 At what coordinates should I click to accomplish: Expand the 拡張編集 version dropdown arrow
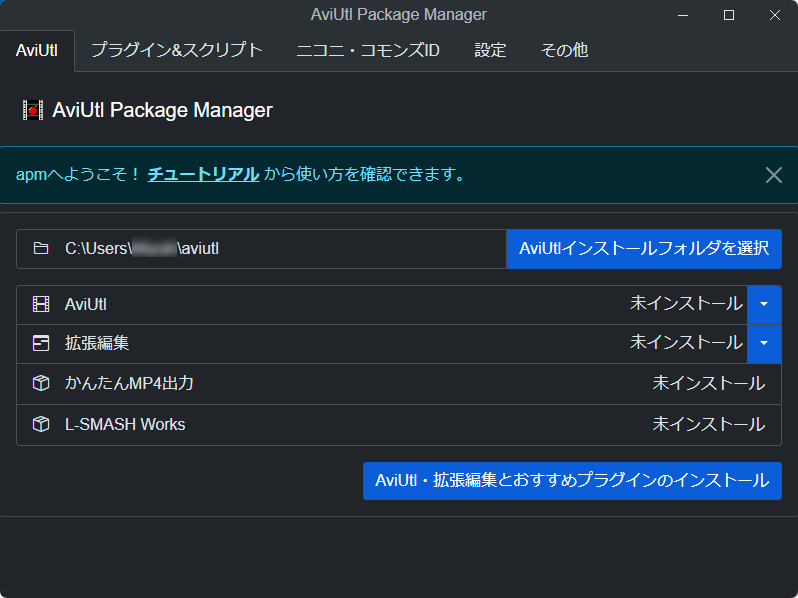click(x=764, y=343)
